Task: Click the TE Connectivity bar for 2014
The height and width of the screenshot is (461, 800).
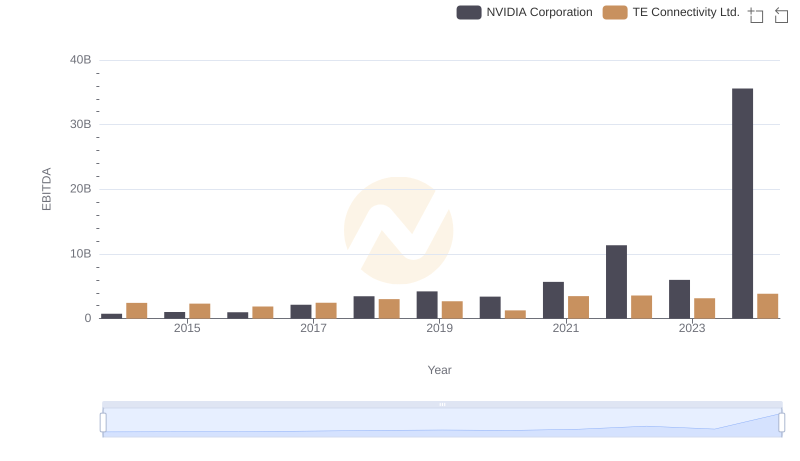Action: point(137,311)
